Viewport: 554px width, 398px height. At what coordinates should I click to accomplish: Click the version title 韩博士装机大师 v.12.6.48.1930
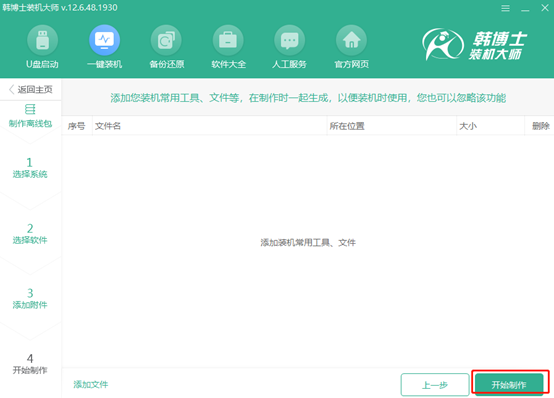(60, 7)
